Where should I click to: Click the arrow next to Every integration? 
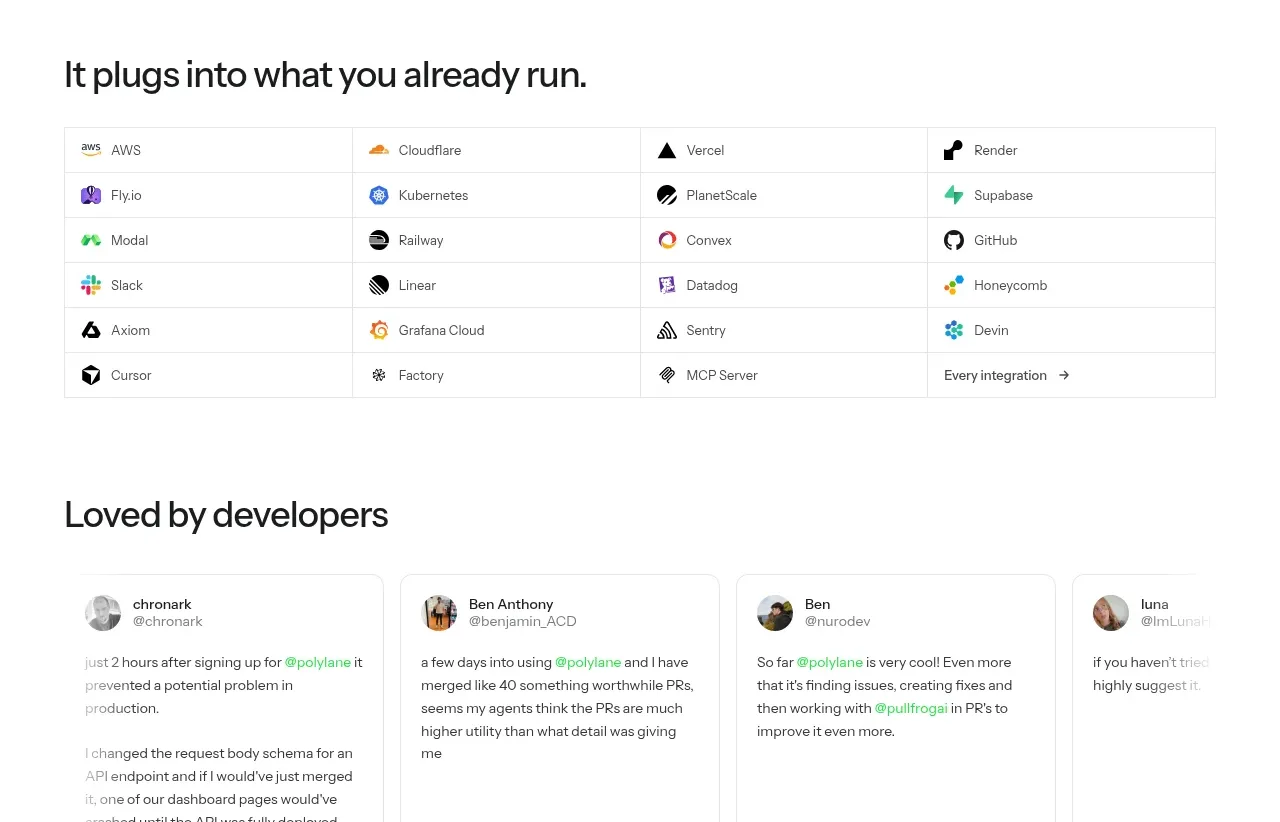1064,375
